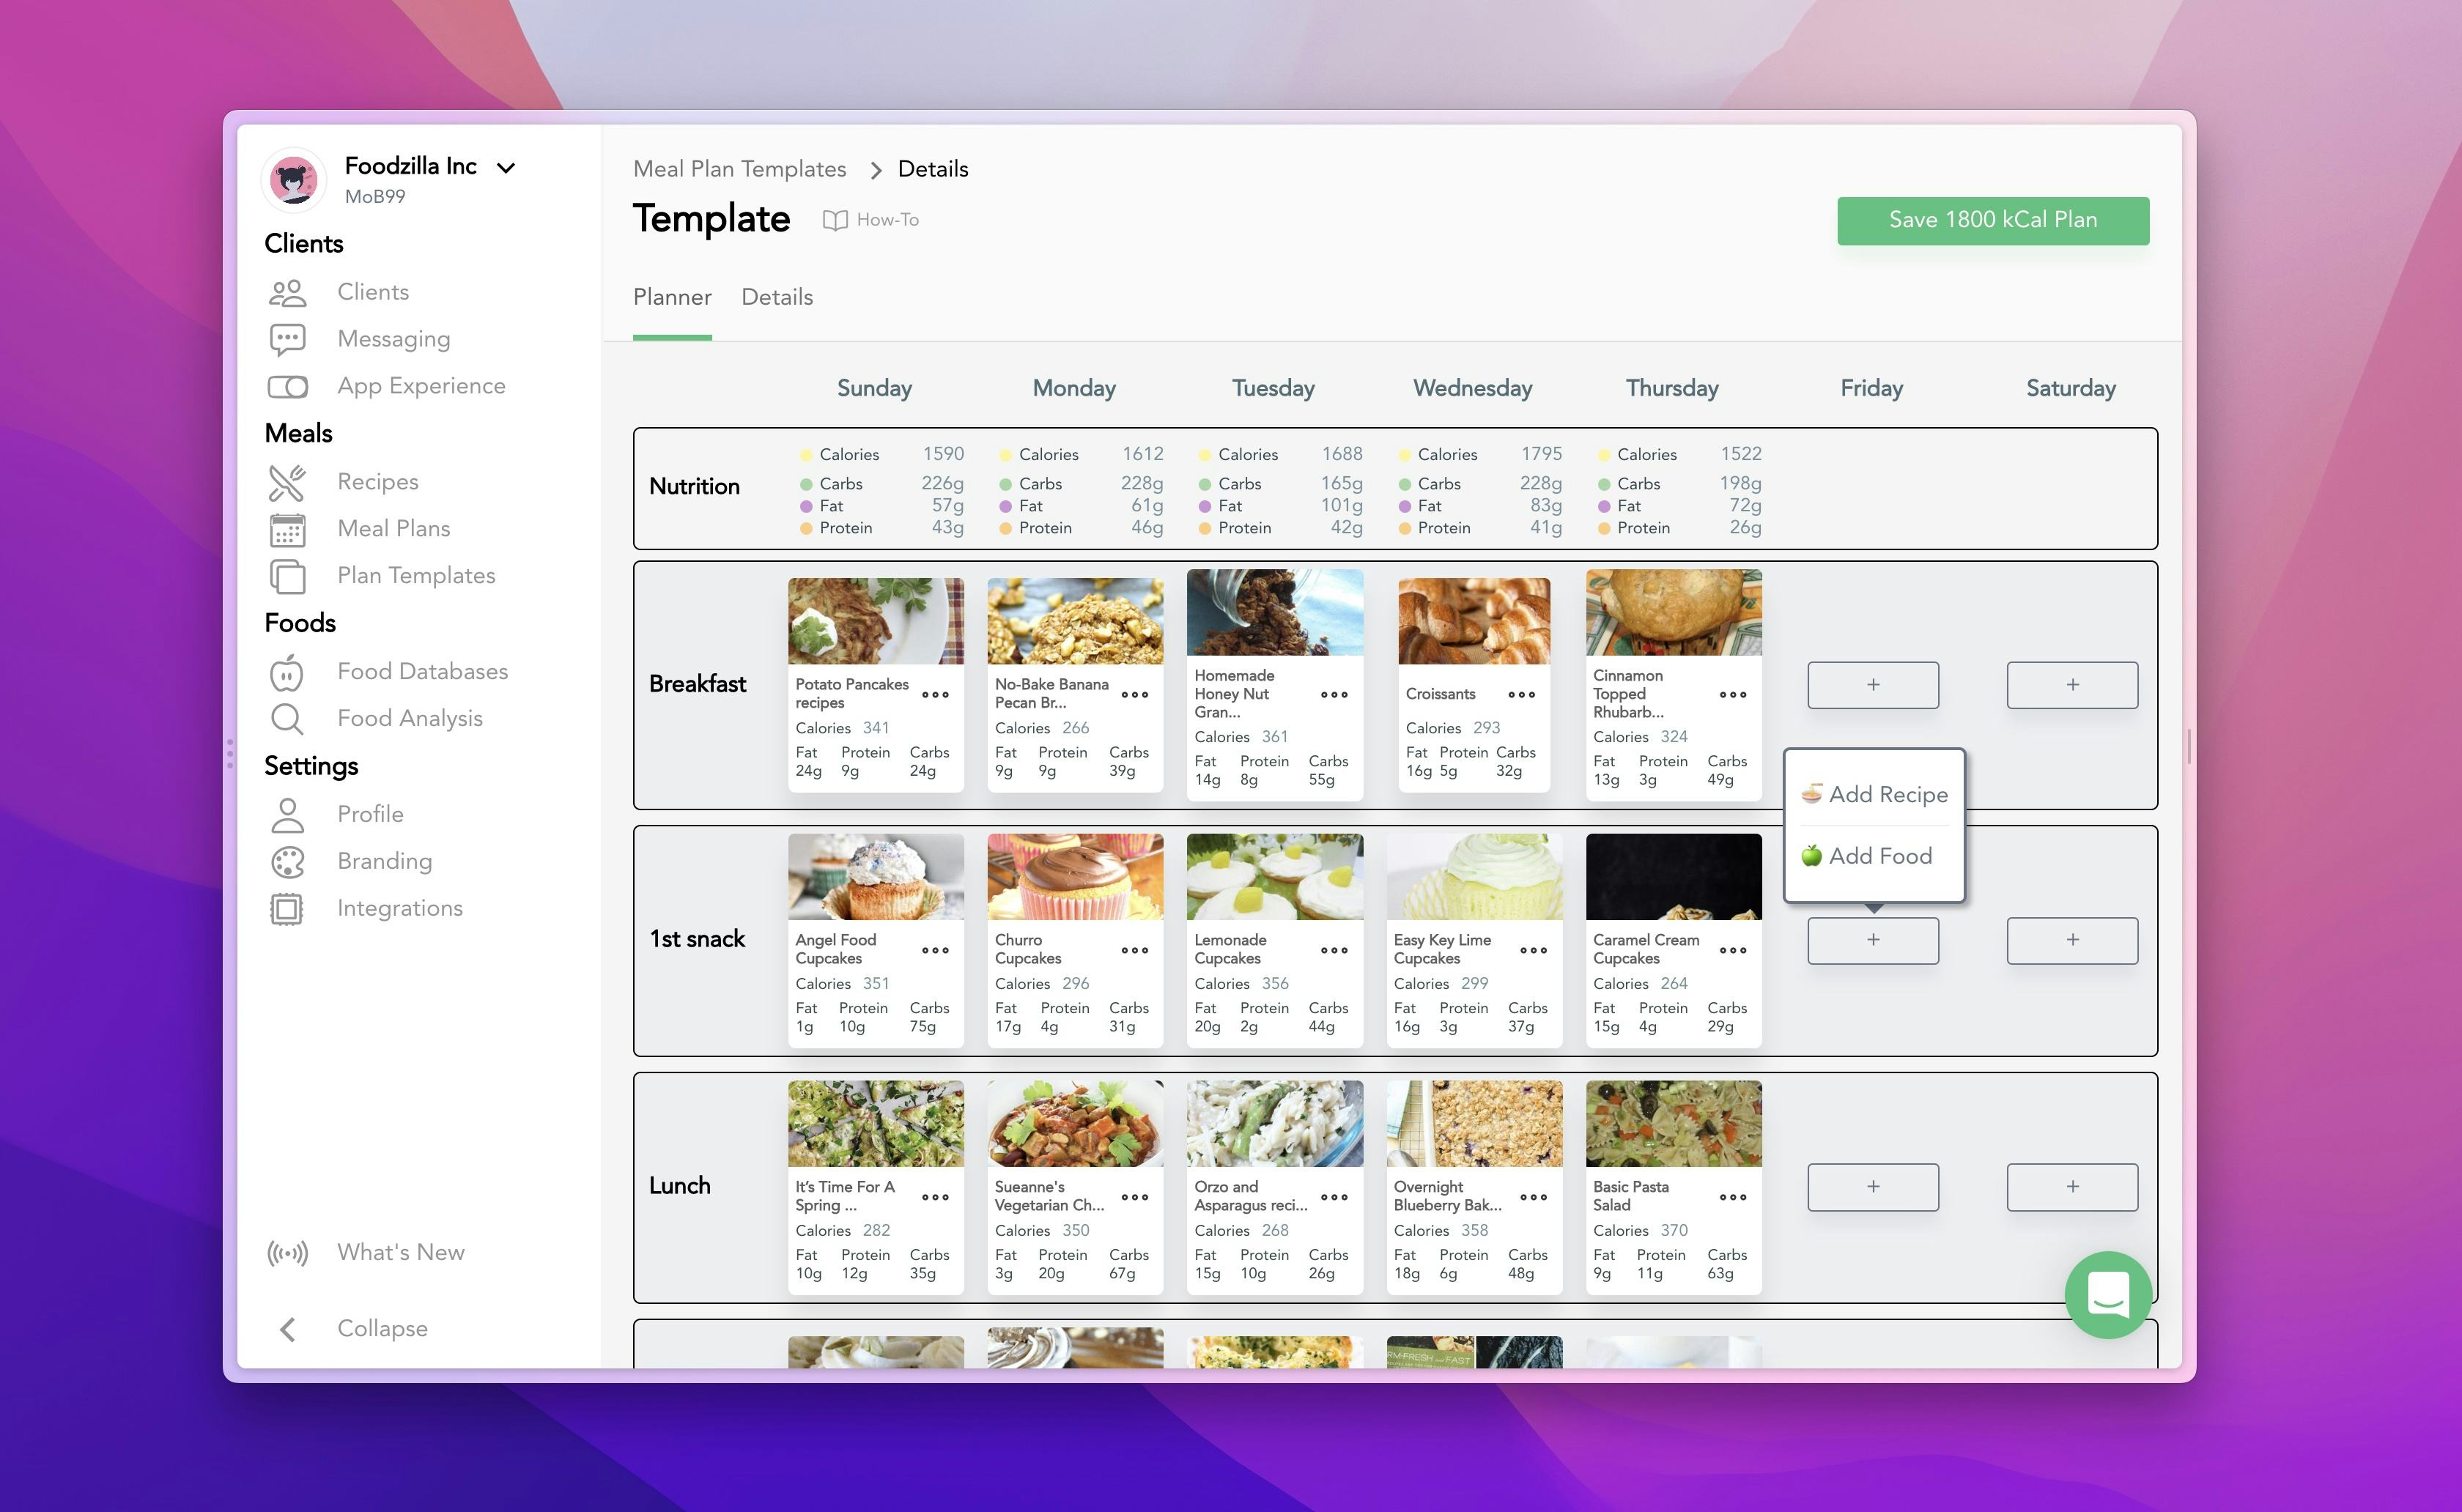
Task: Open the Intercom chat bubble
Action: pos(2108,1295)
